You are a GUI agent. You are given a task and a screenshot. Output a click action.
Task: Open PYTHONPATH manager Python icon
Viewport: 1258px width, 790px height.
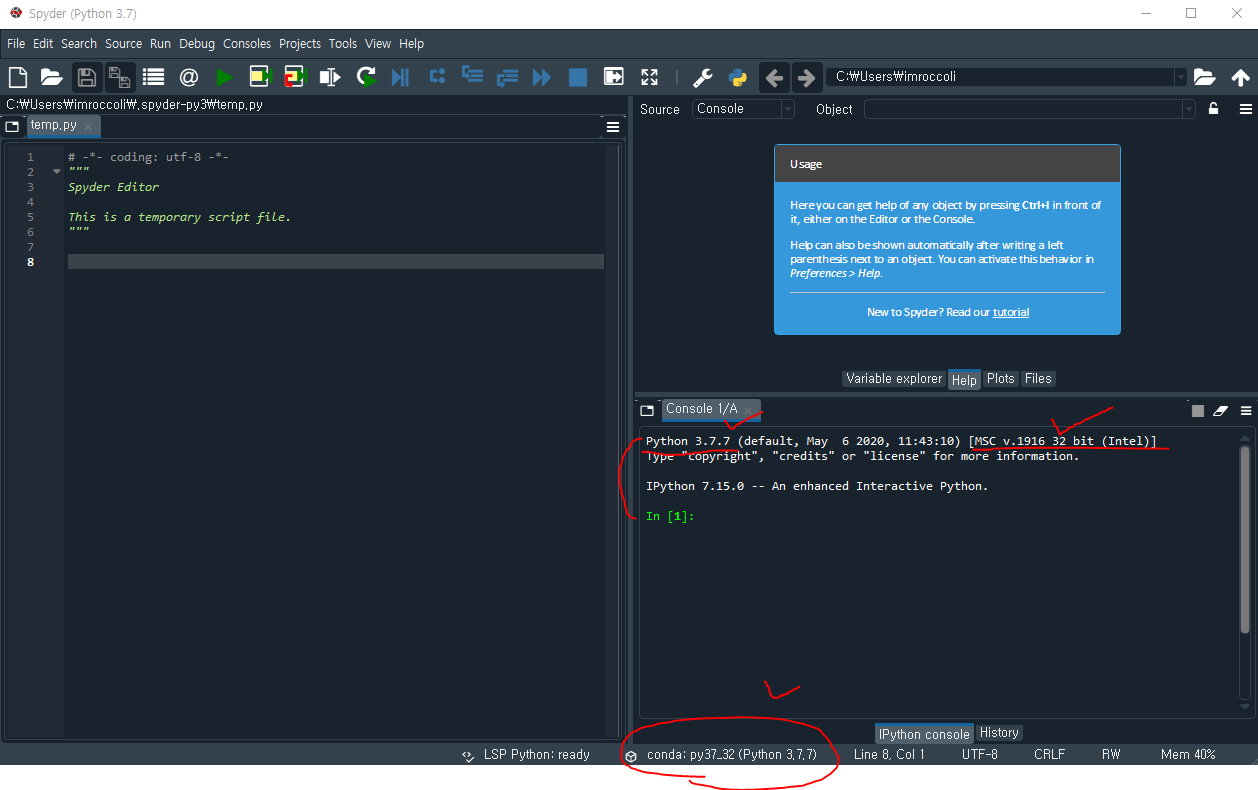point(738,77)
